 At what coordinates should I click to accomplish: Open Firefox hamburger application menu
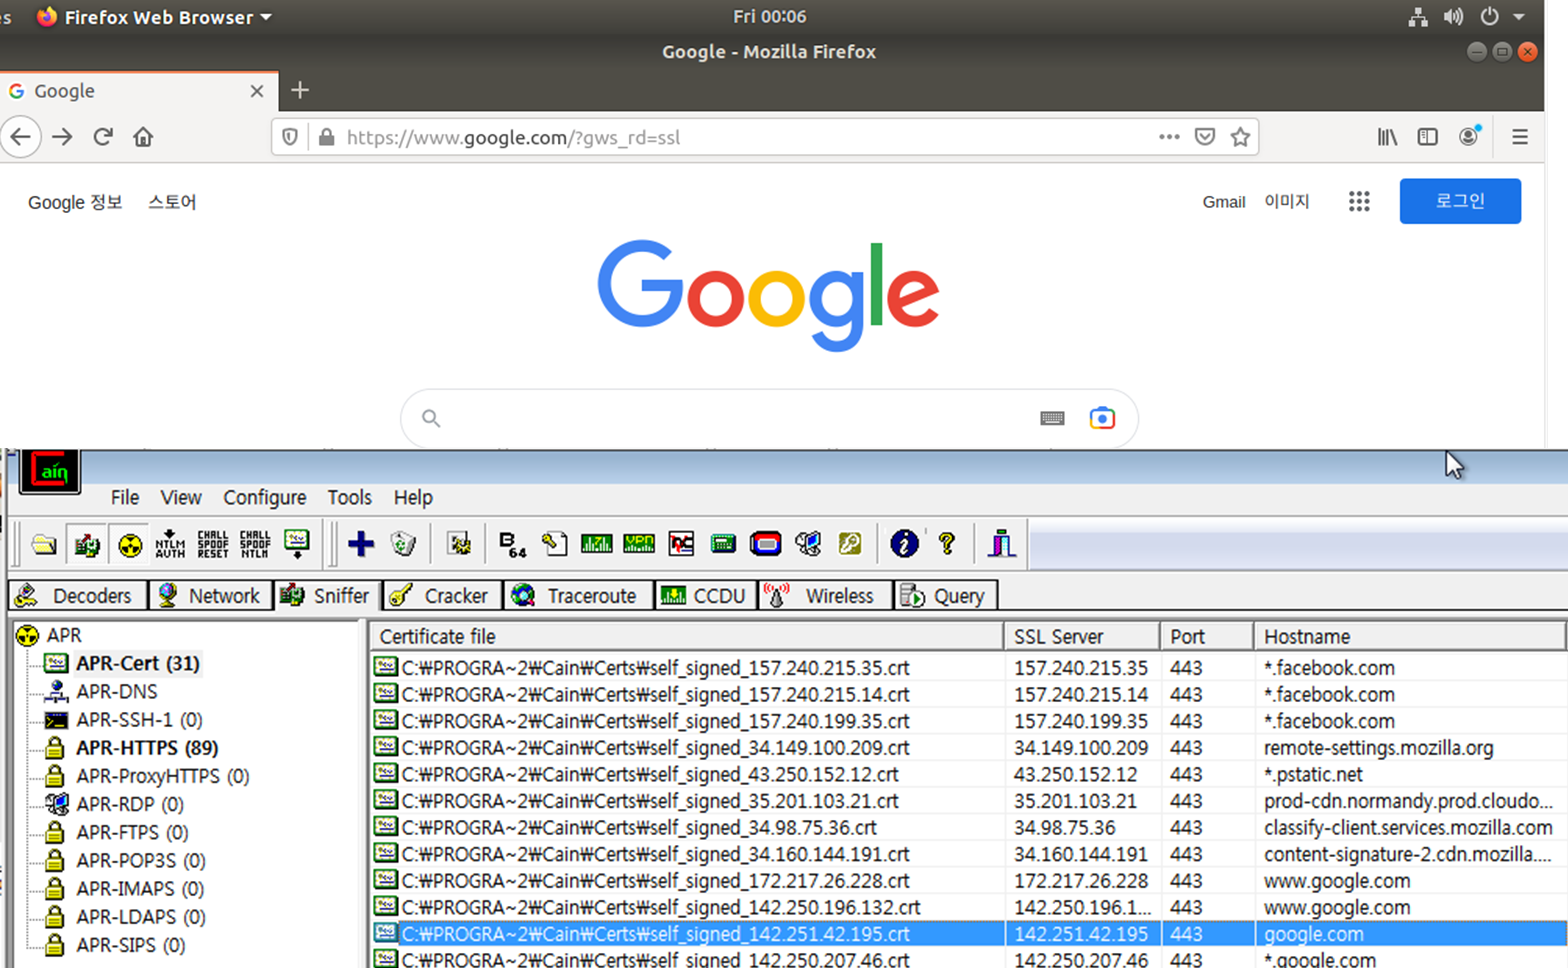[1520, 137]
